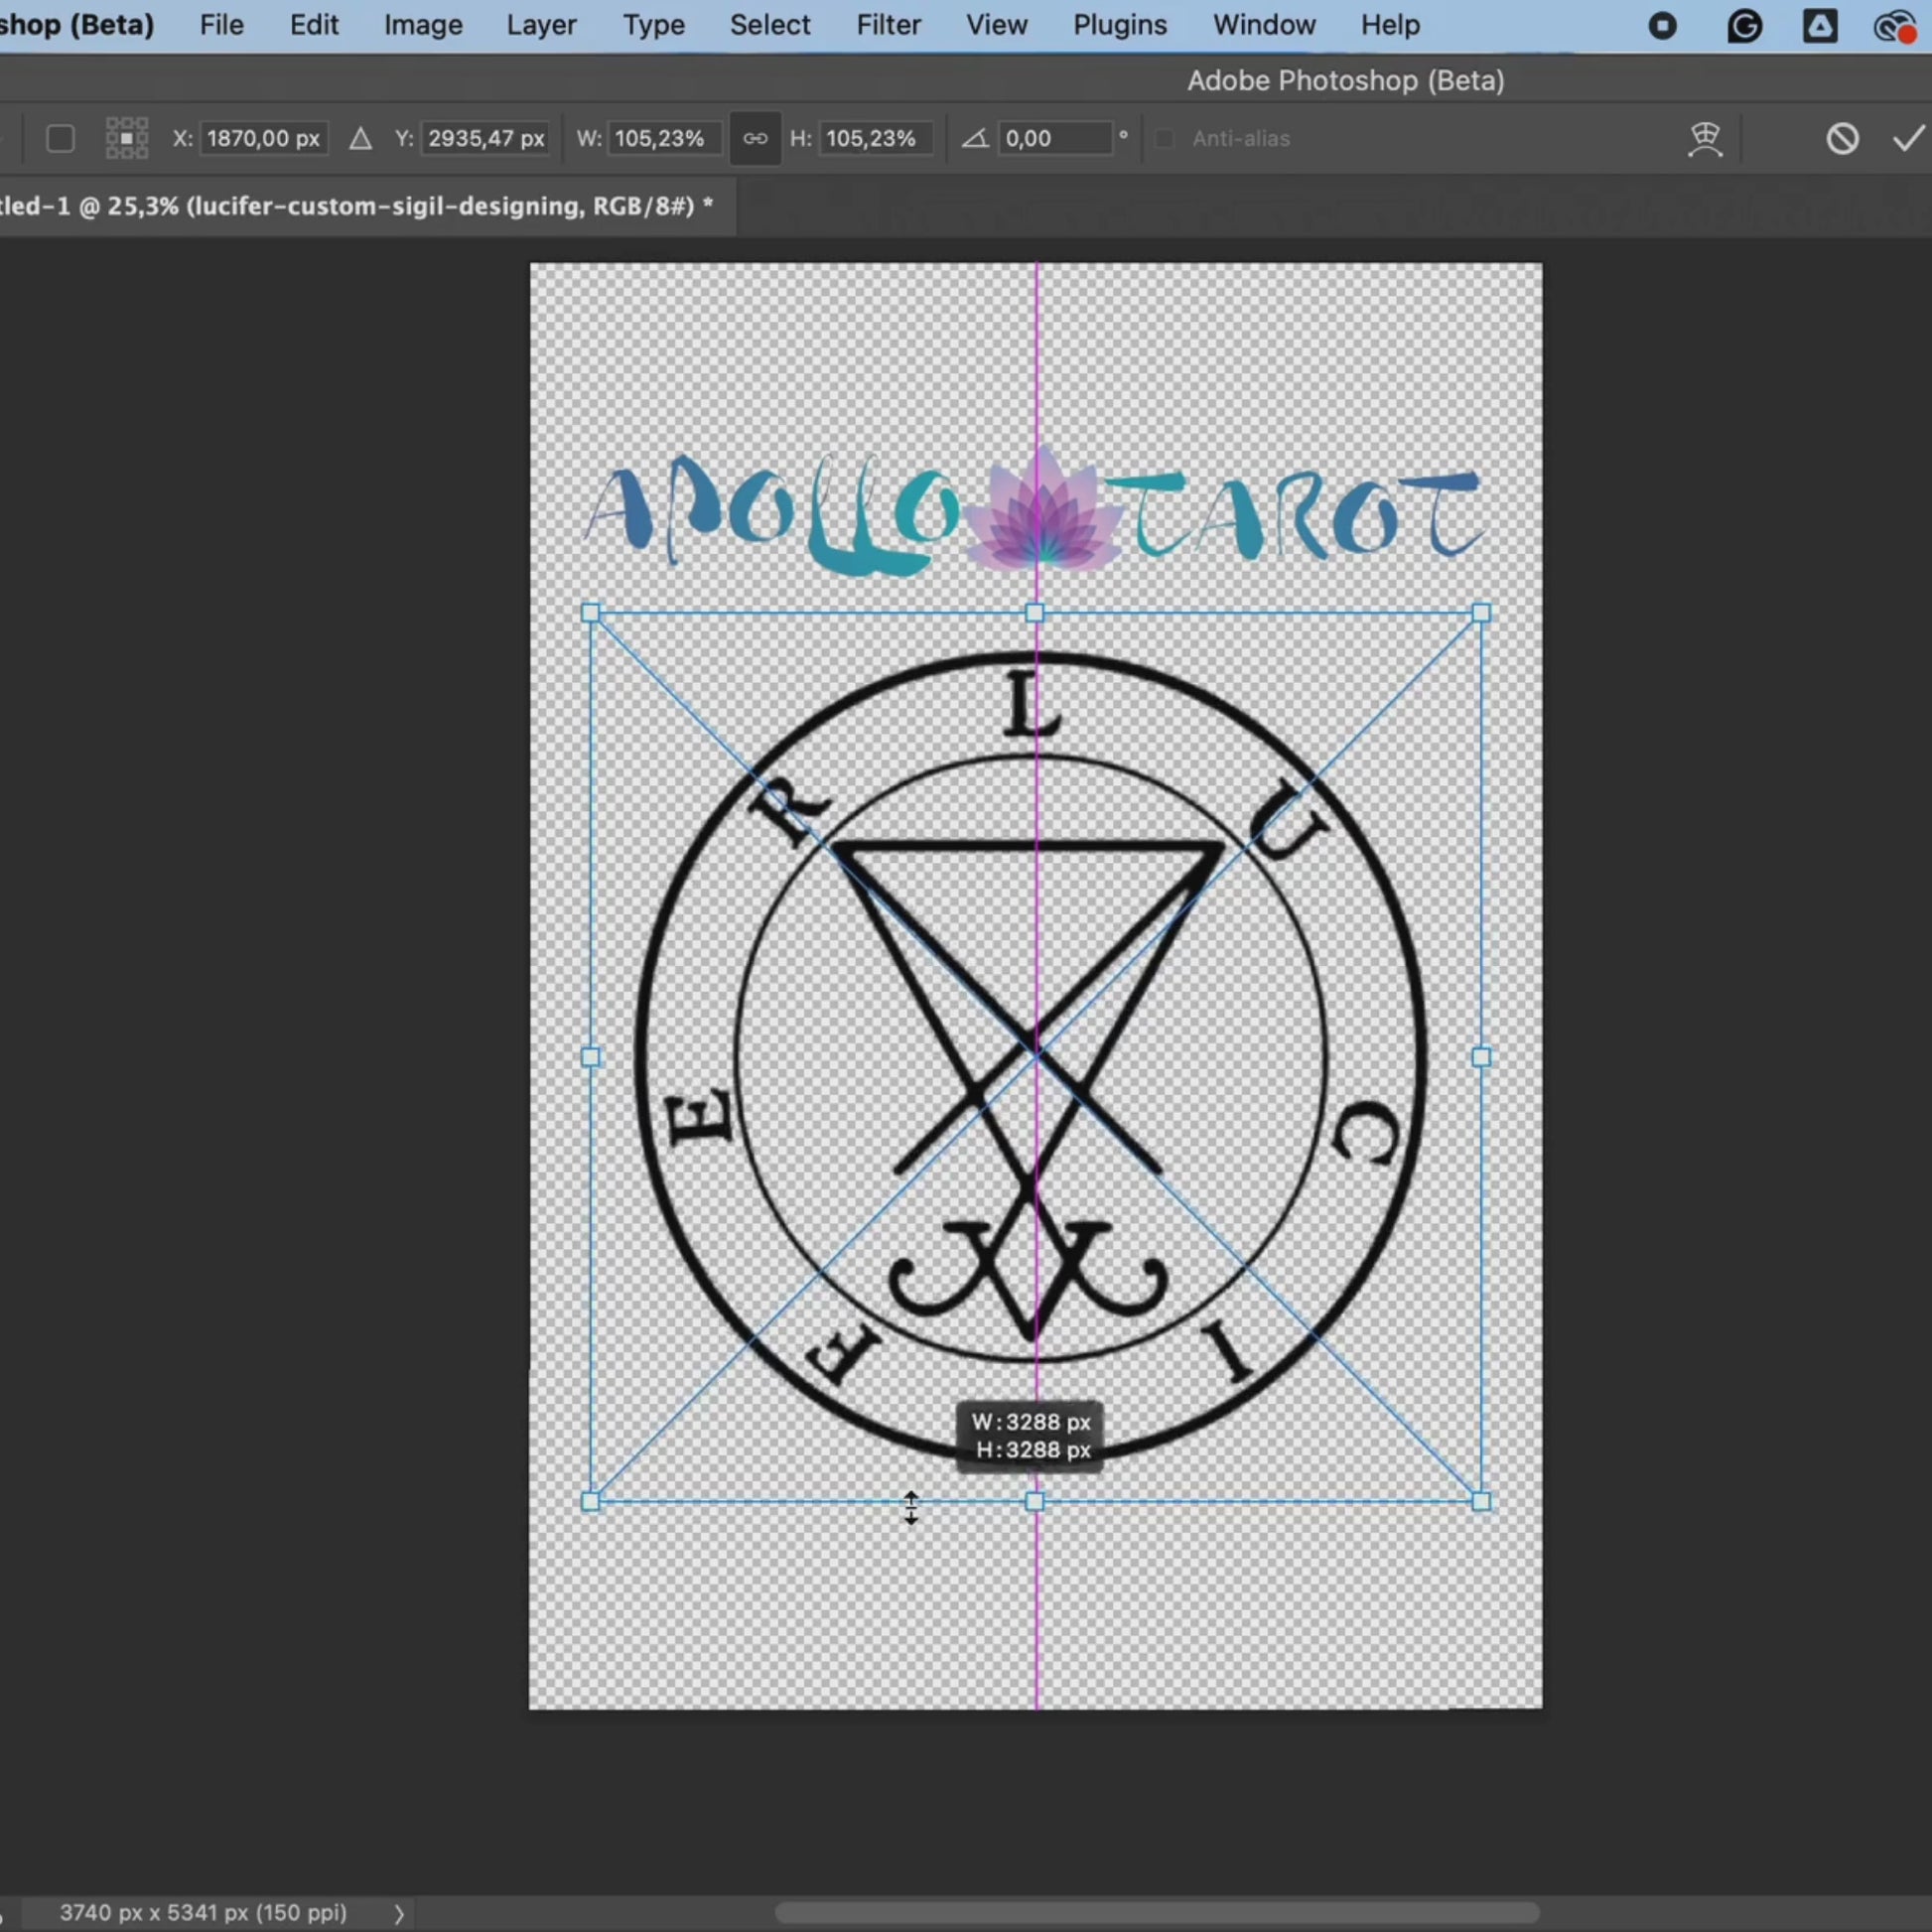Screen dimensions: 1932x1932
Task: Commit the transform with checkmark
Action: pos(1908,138)
